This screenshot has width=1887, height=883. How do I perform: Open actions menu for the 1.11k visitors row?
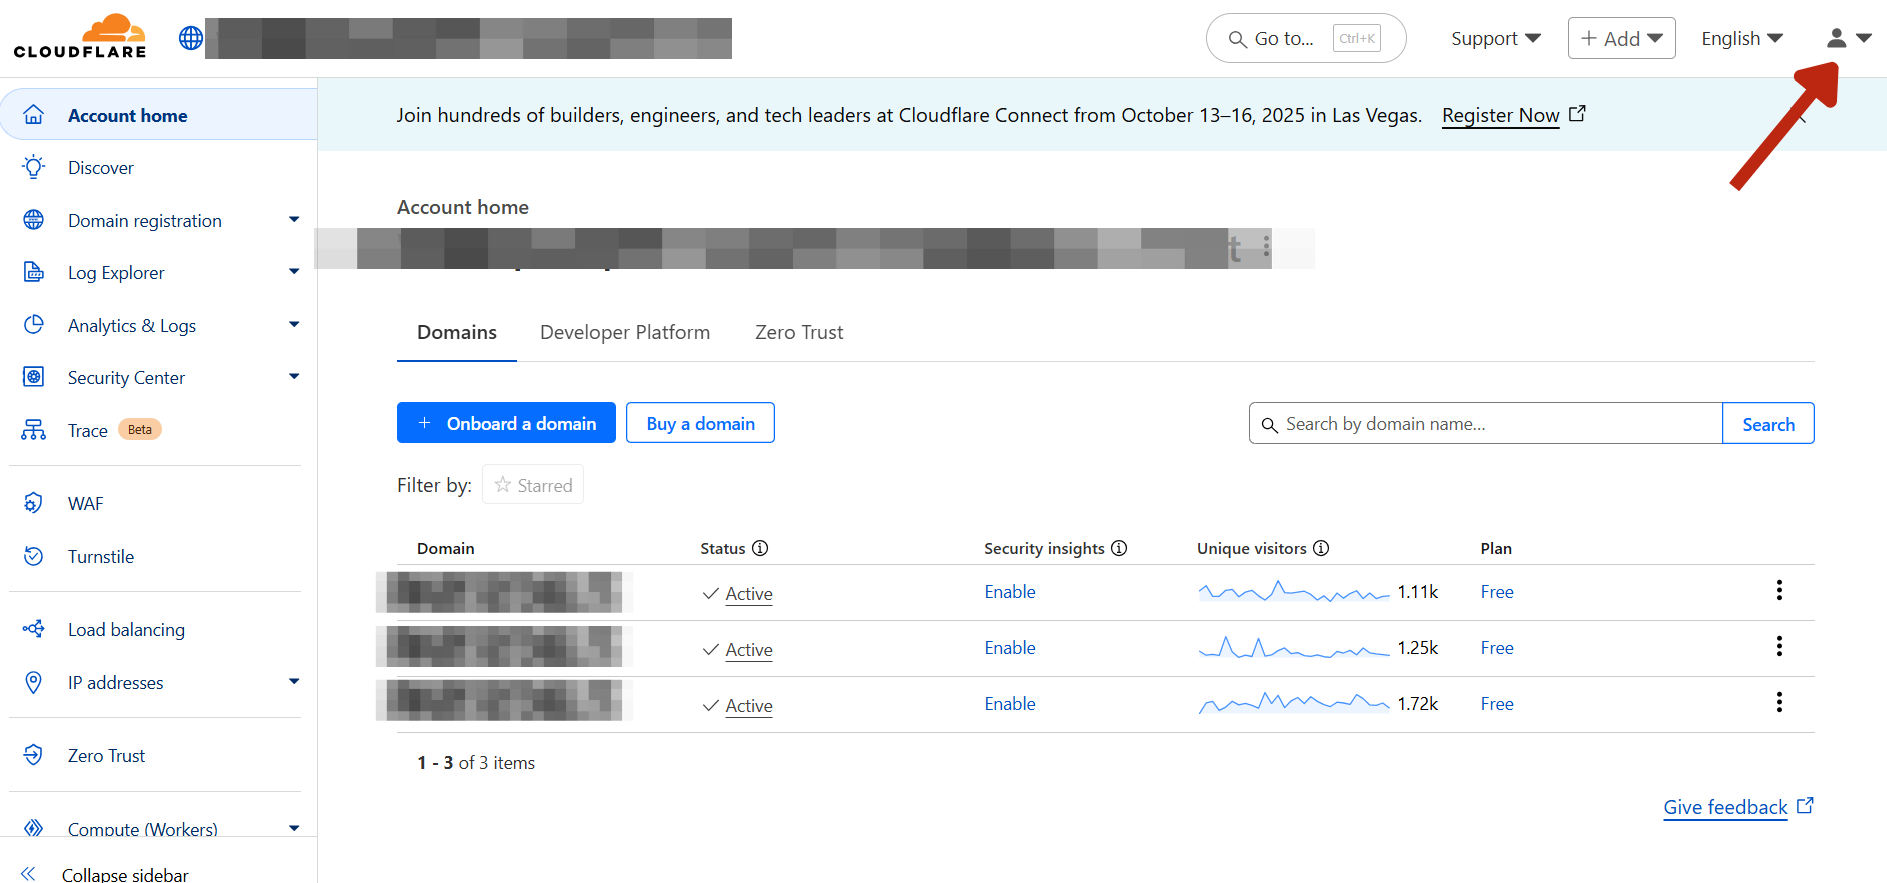pos(1779,590)
